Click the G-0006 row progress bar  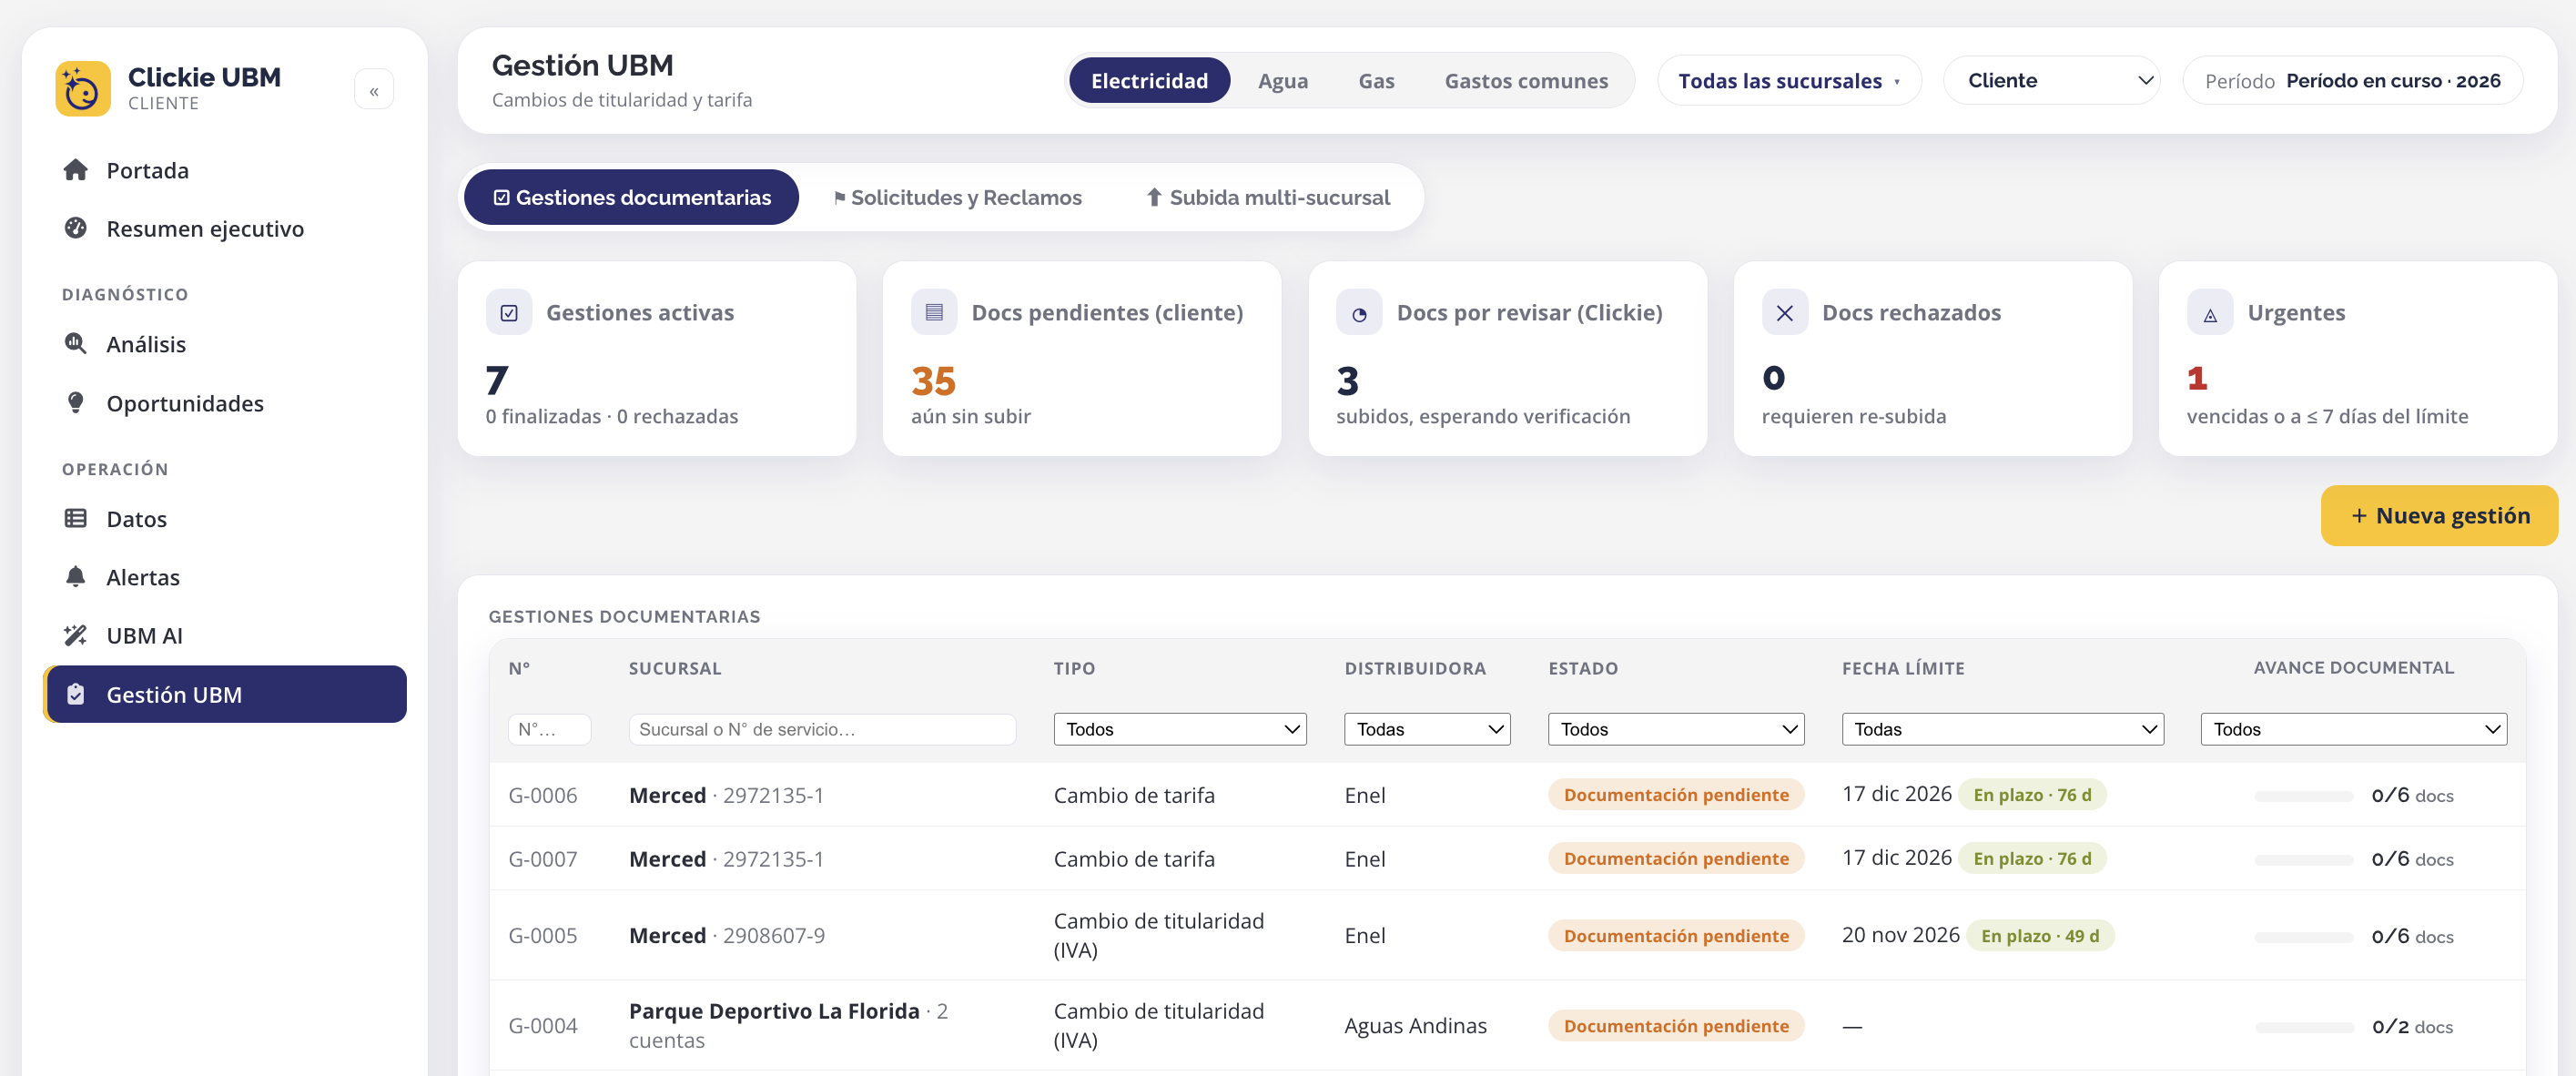tap(2304, 796)
